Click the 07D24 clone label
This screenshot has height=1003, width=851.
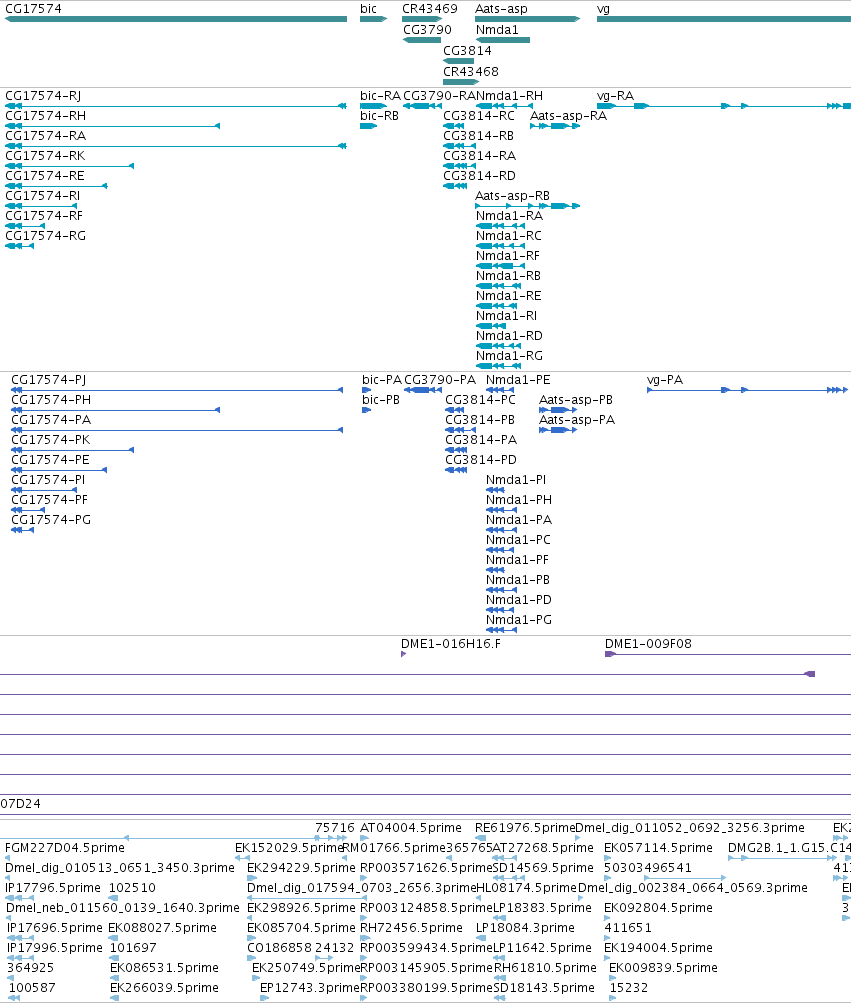click(20, 804)
